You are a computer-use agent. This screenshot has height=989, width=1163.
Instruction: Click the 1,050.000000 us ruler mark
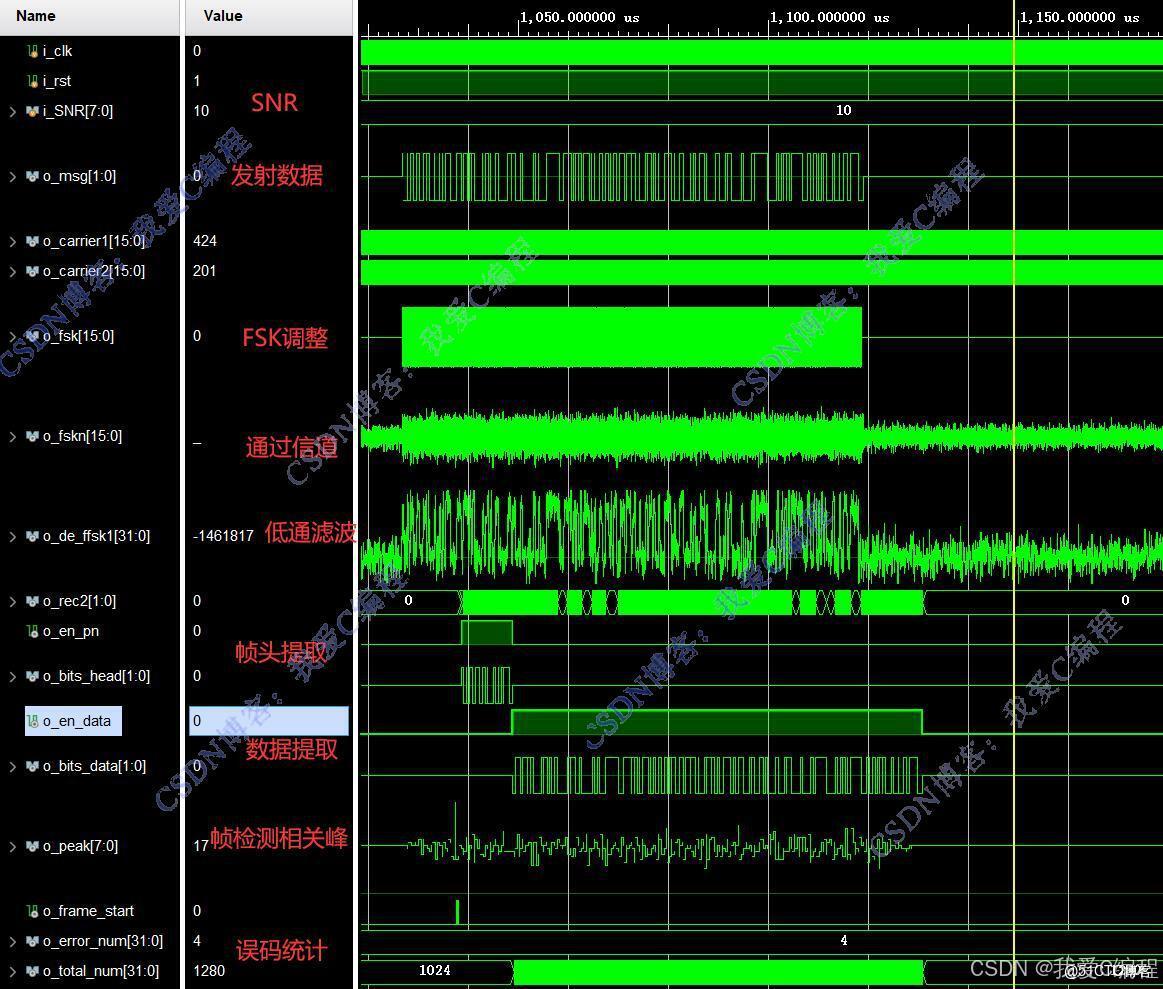pyautogui.click(x=579, y=17)
